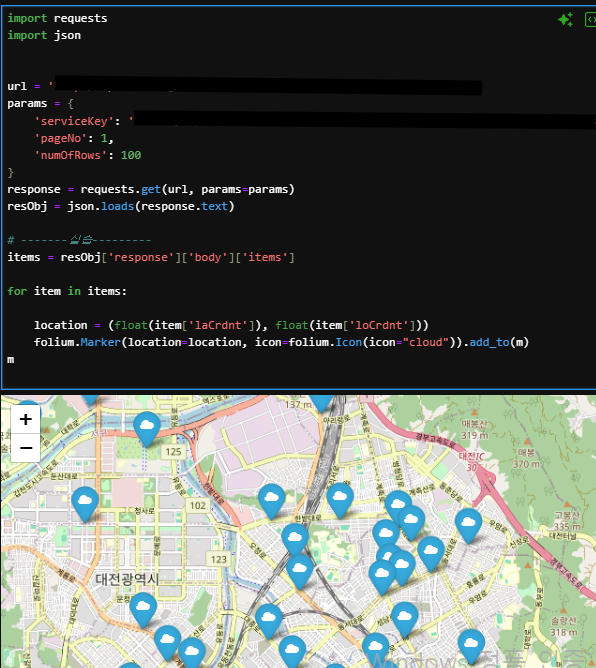
Task: Click the 대전광역시 city label on the map
Action: pyautogui.click(x=127, y=579)
